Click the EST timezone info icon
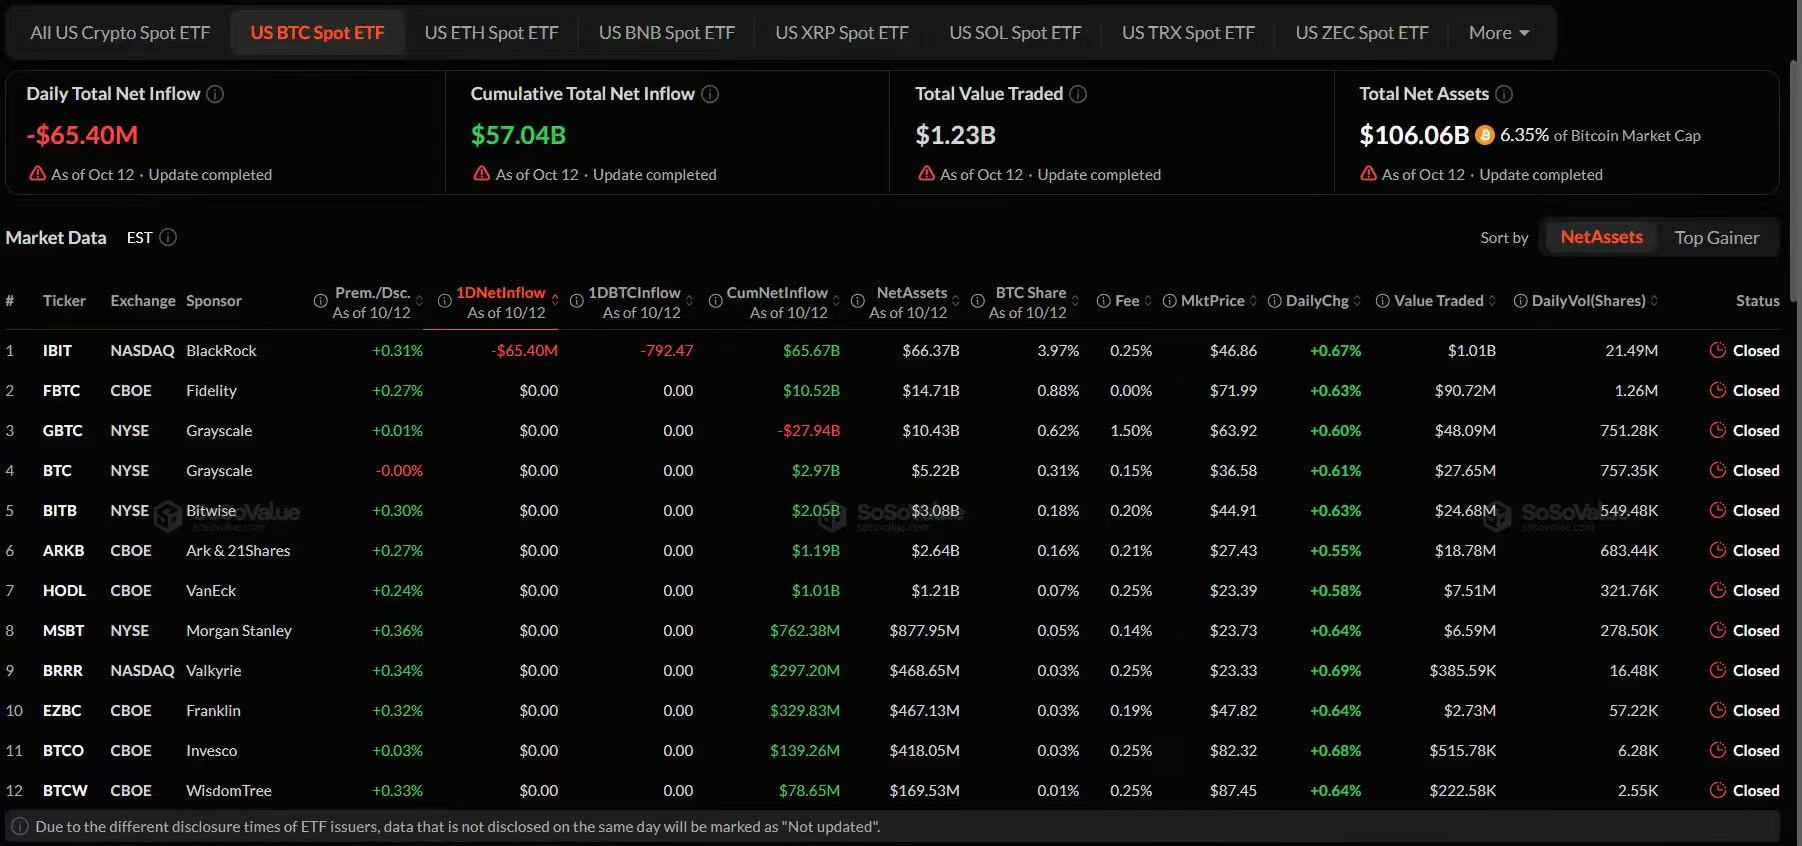Image resolution: width=1802 pixels, height=846 pixels. 168,237
